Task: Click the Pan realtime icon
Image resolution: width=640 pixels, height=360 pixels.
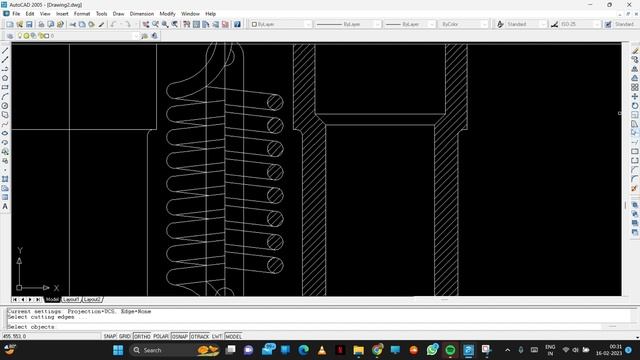Action: tap(146, 24)
